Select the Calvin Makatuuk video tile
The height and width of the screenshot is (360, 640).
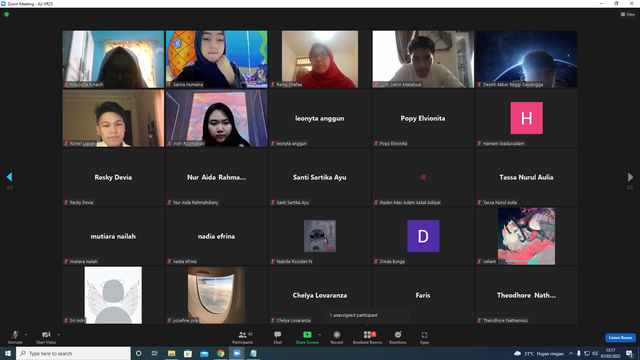[423, 59]
